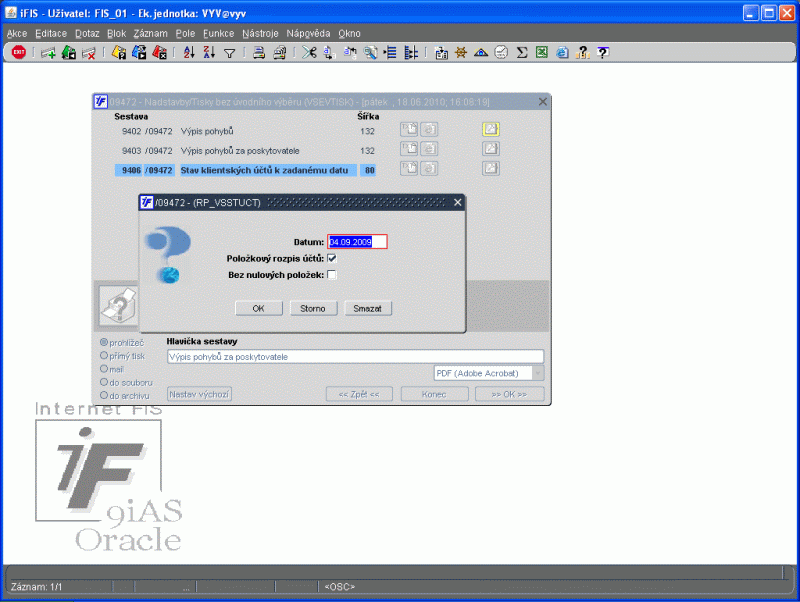Click the Sigma sum icon
800x602 pixels.
click(x=522, y=53)
